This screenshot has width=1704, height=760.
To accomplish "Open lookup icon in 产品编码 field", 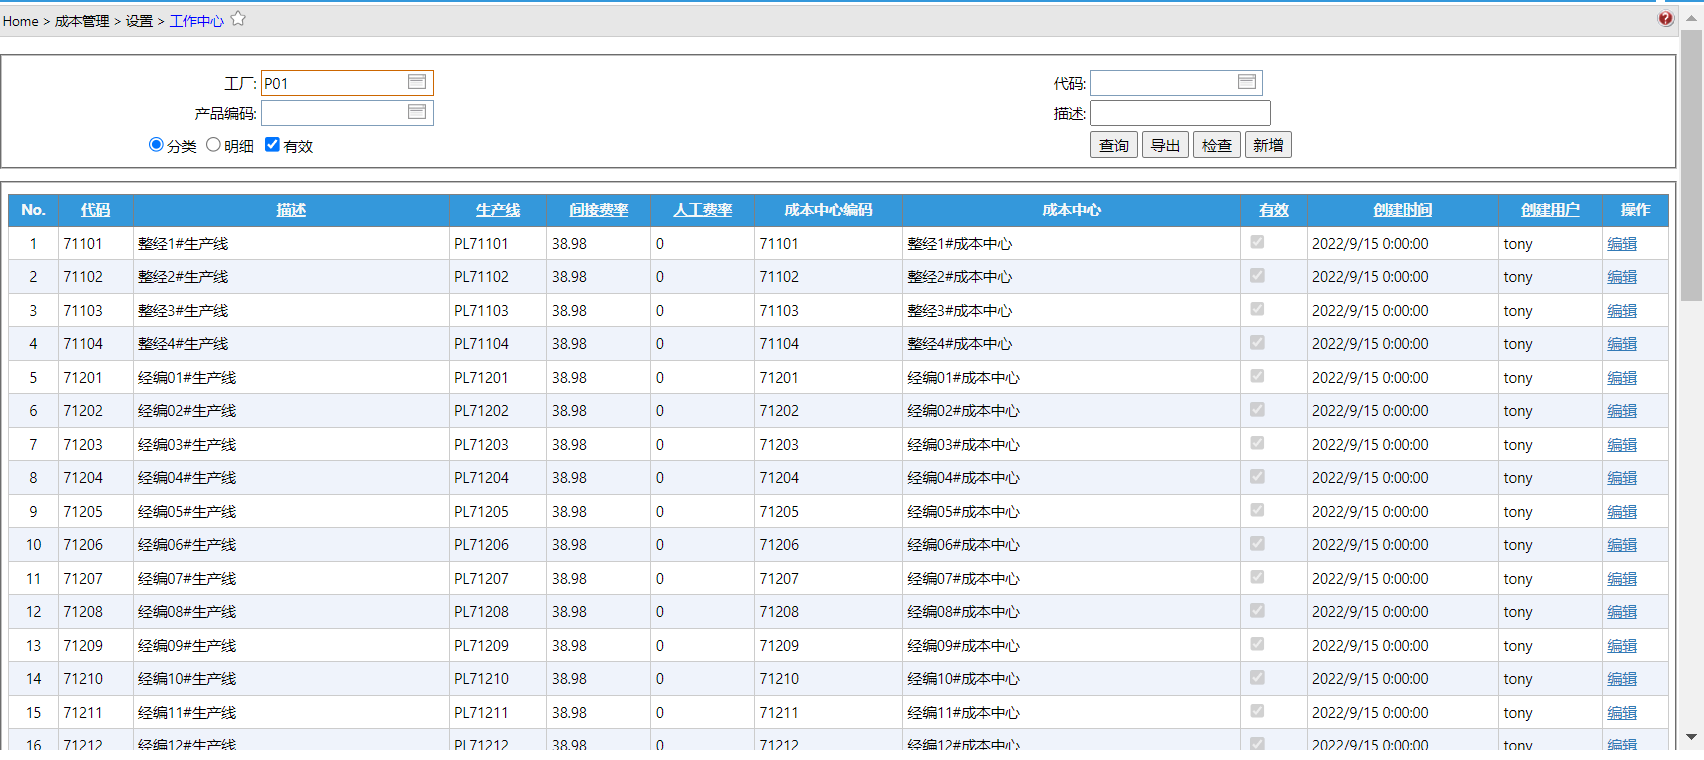I will [x=417, y=112].
